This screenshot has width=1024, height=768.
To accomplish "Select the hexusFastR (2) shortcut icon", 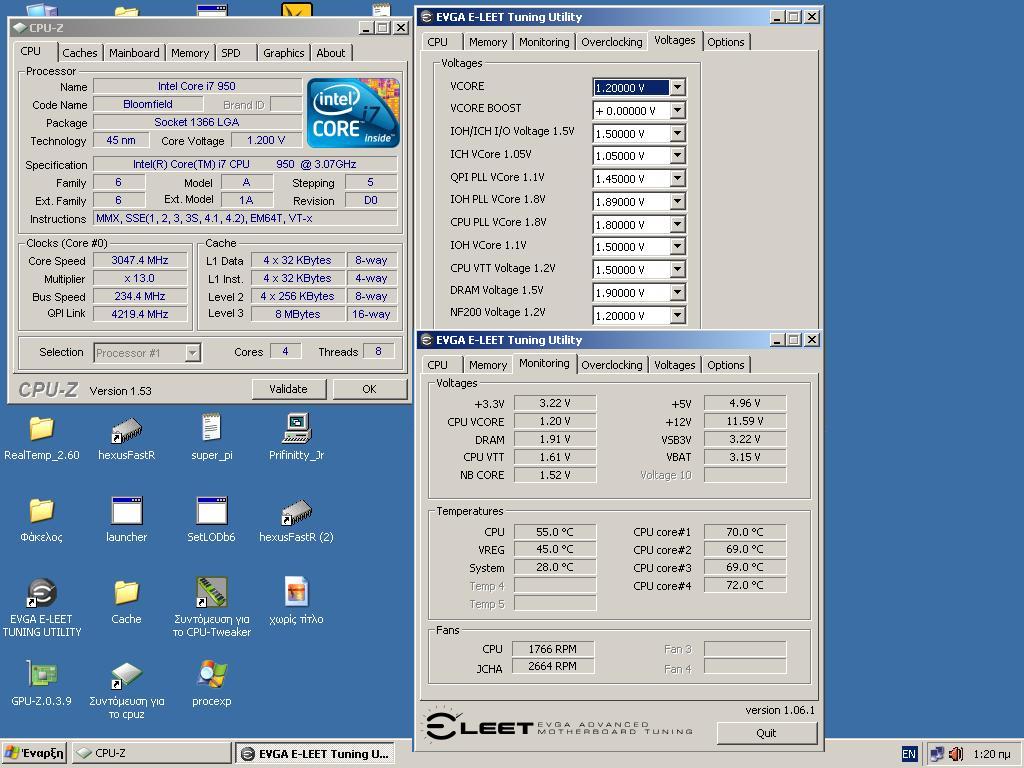I will 296,512.
